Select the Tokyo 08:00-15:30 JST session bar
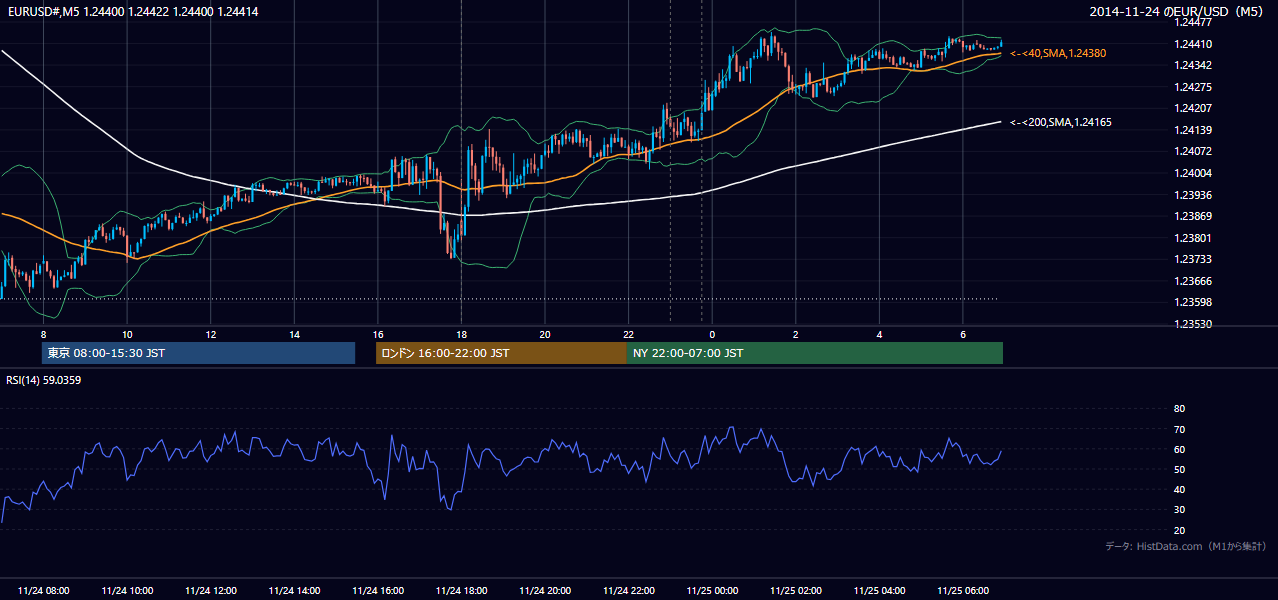Viewport: 1278px width, 600px height. pos(198,353)
